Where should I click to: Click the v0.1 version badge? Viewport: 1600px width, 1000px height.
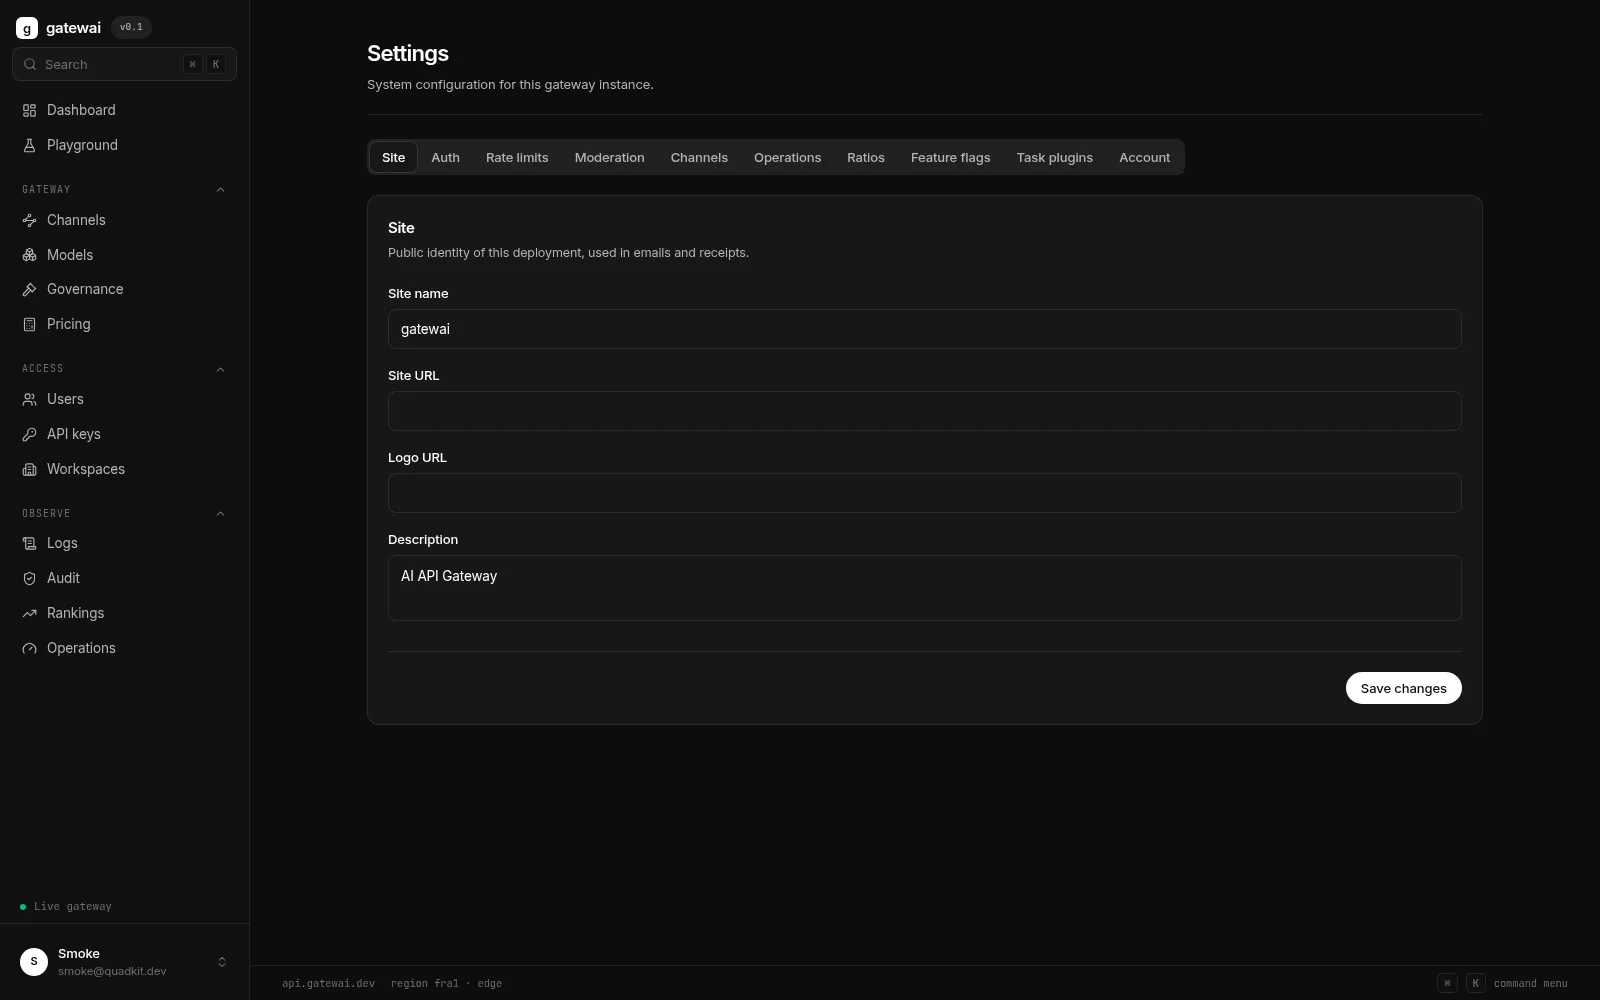[131, 27]
